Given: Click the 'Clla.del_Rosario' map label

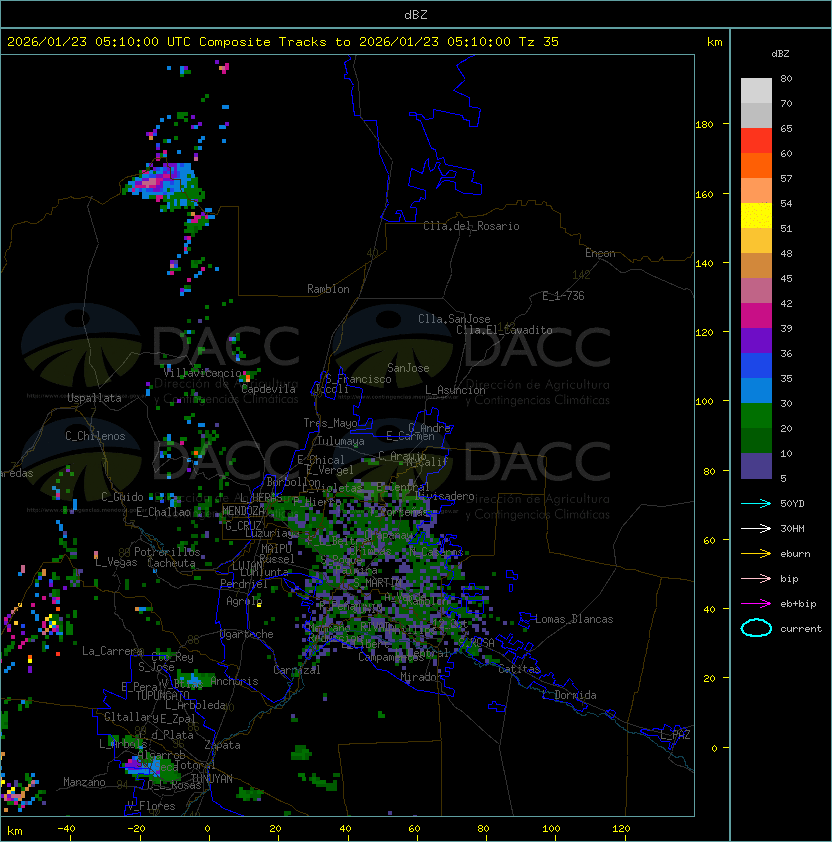Looking at the screenshot, I should coord(471,226).
